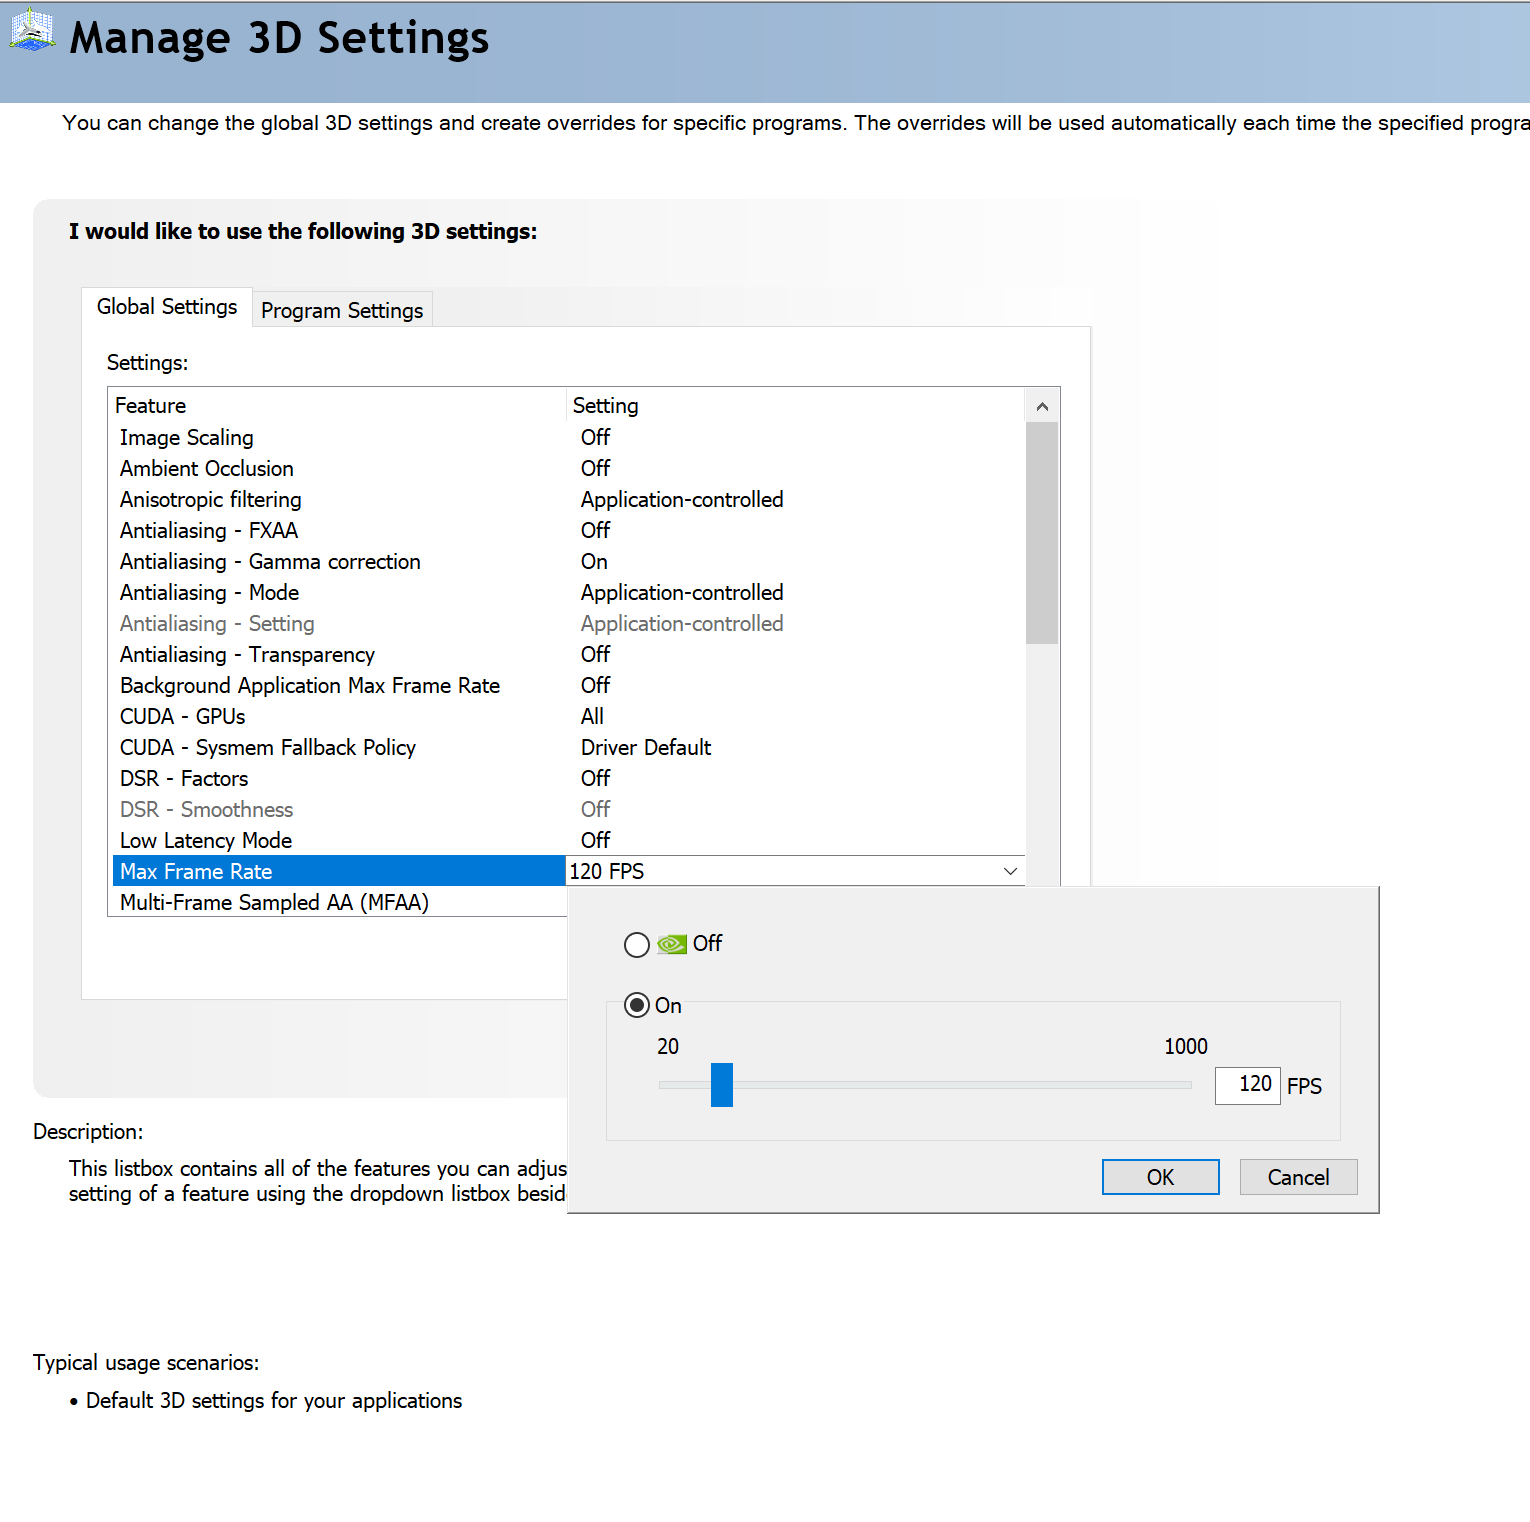1530x1522 pixels.
Task: Click the Feature column header
Action: (x=337, y=406)
